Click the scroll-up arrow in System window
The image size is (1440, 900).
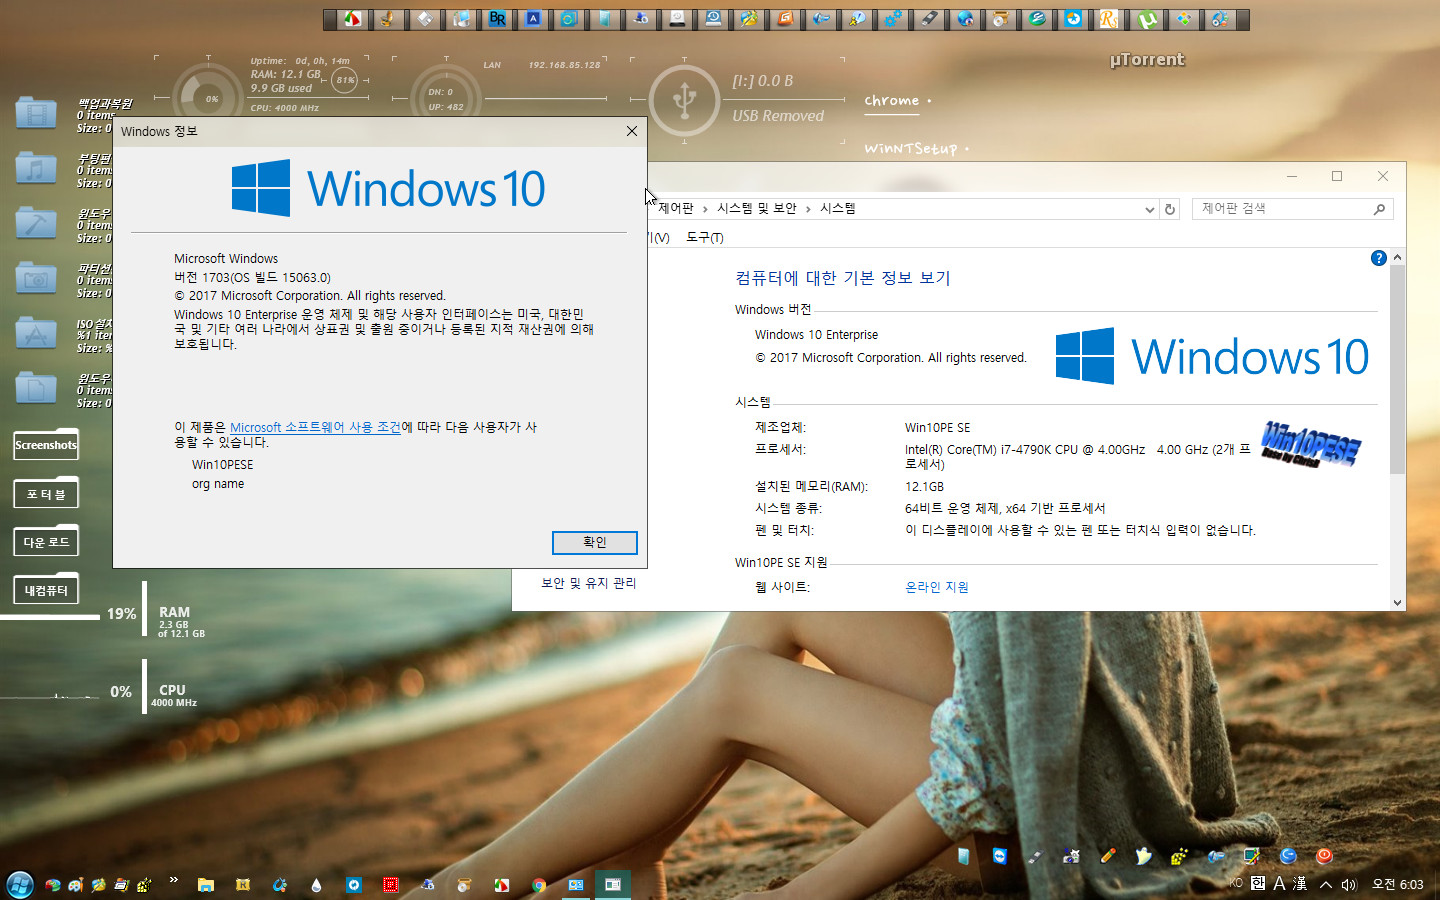click(x=1397, y=257)
